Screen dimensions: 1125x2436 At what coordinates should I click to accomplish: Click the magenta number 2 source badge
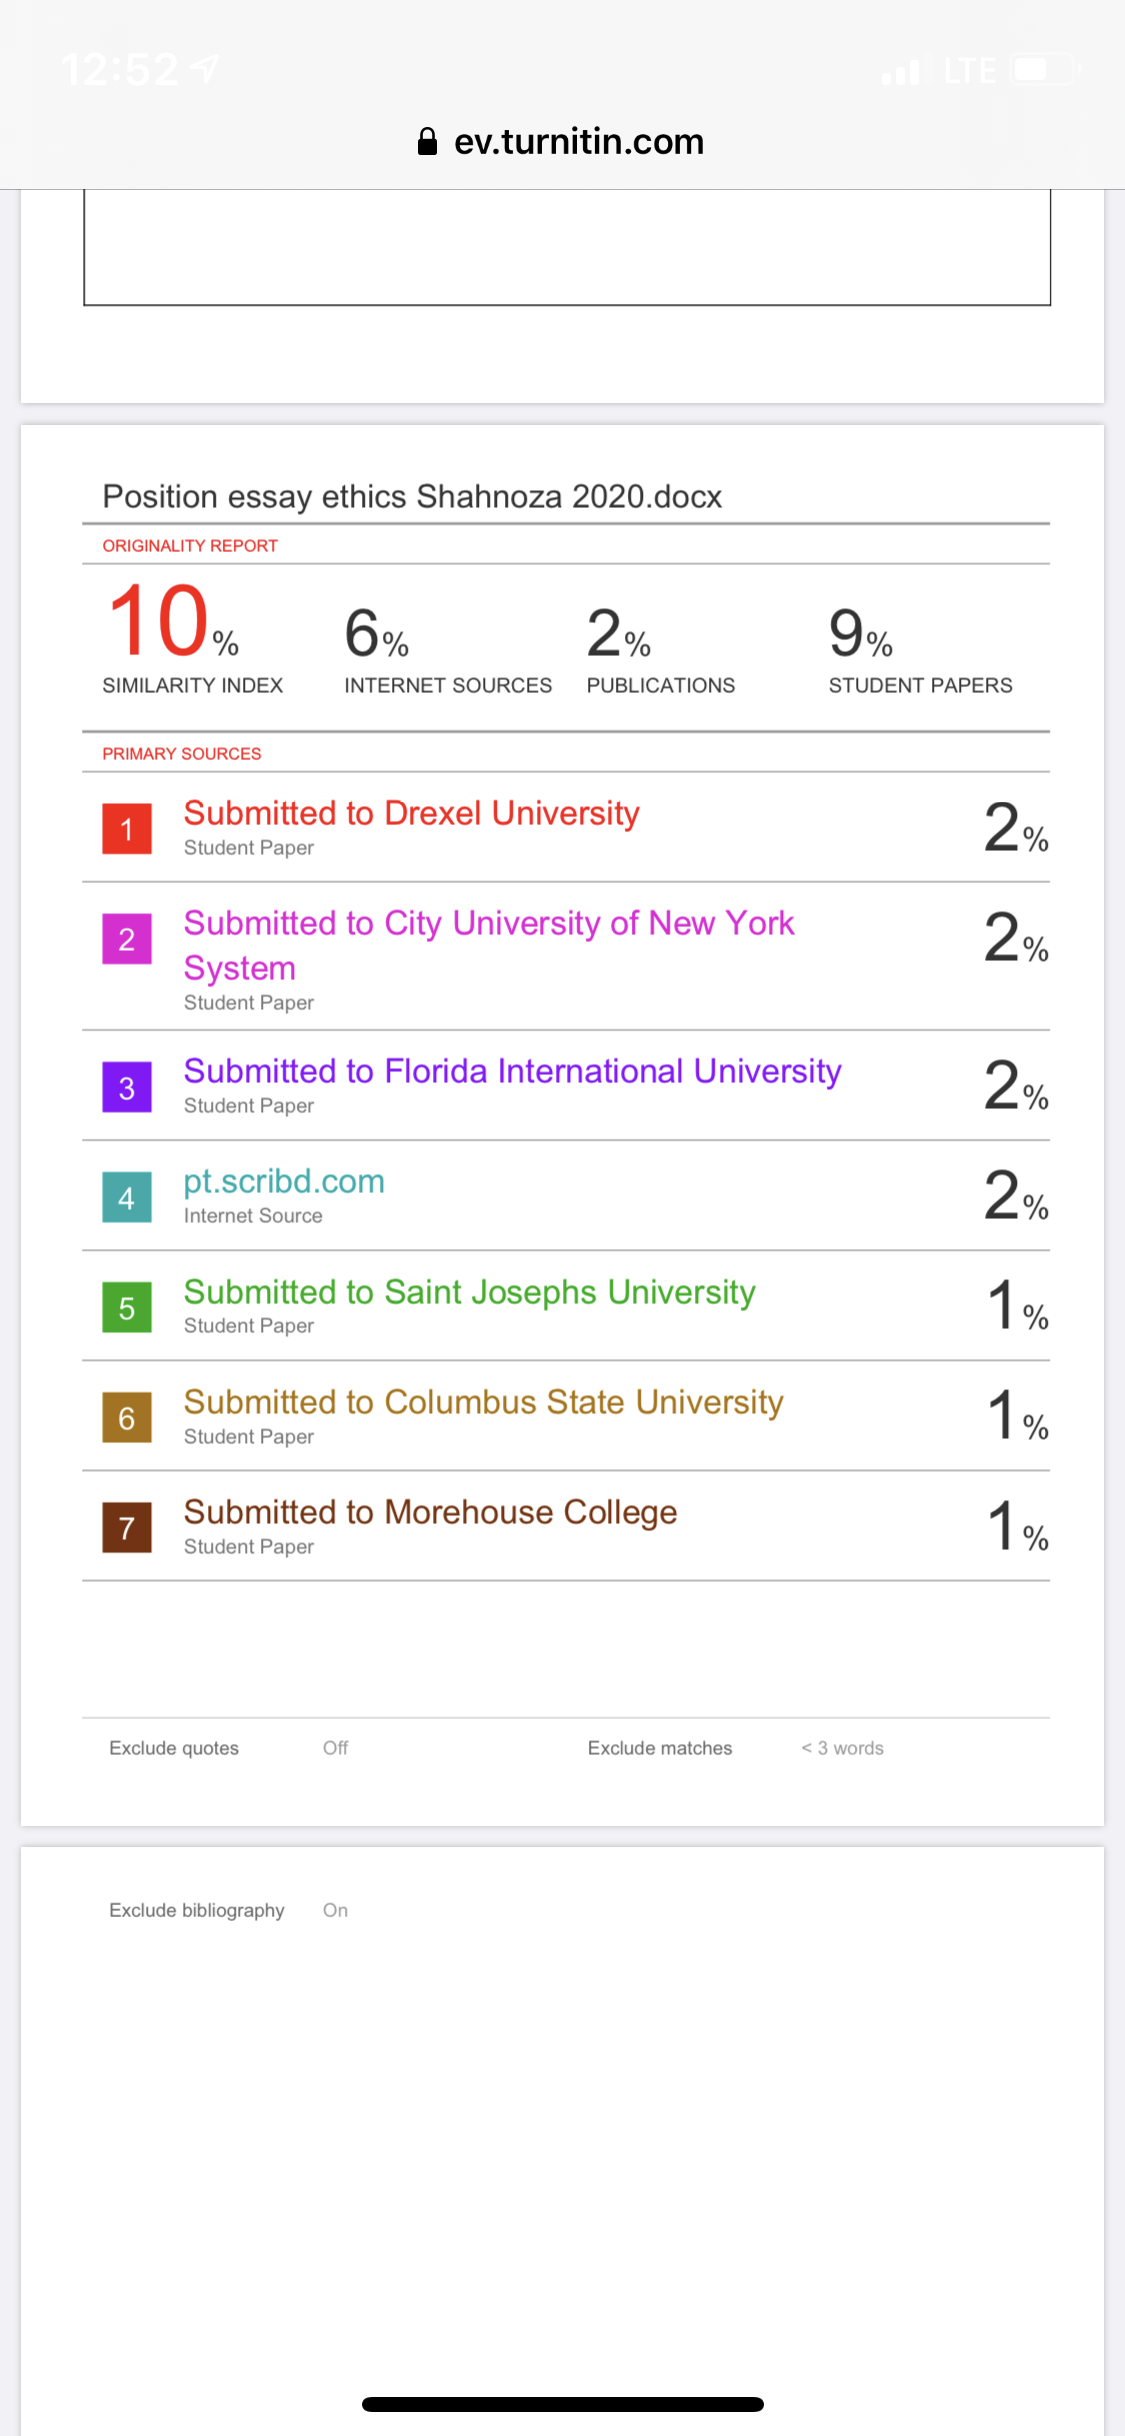pyautogui.click(x=127, y=939)
